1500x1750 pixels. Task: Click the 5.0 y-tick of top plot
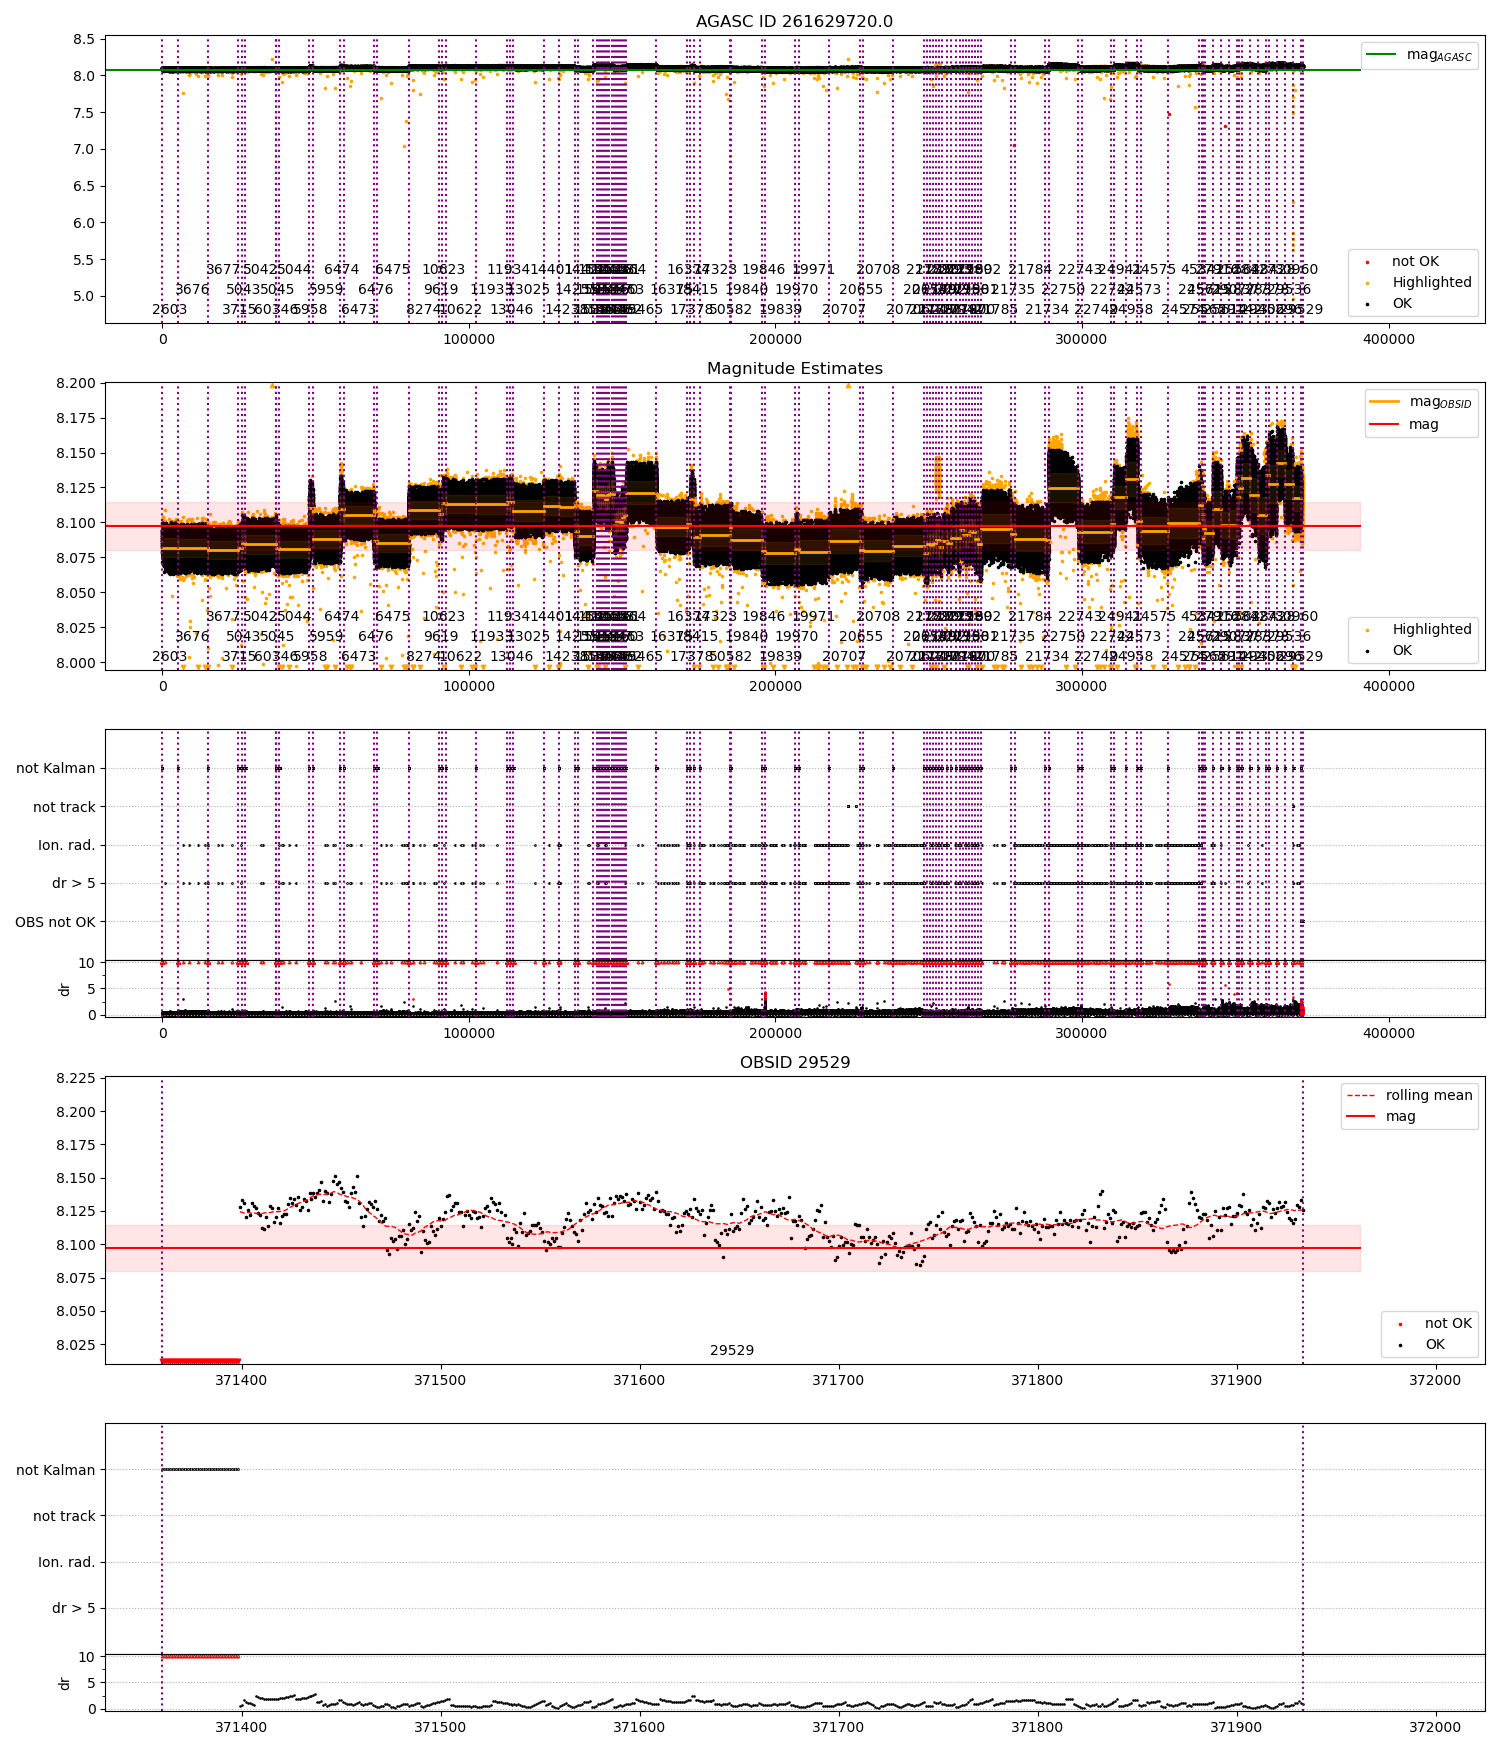coord(84,296)
